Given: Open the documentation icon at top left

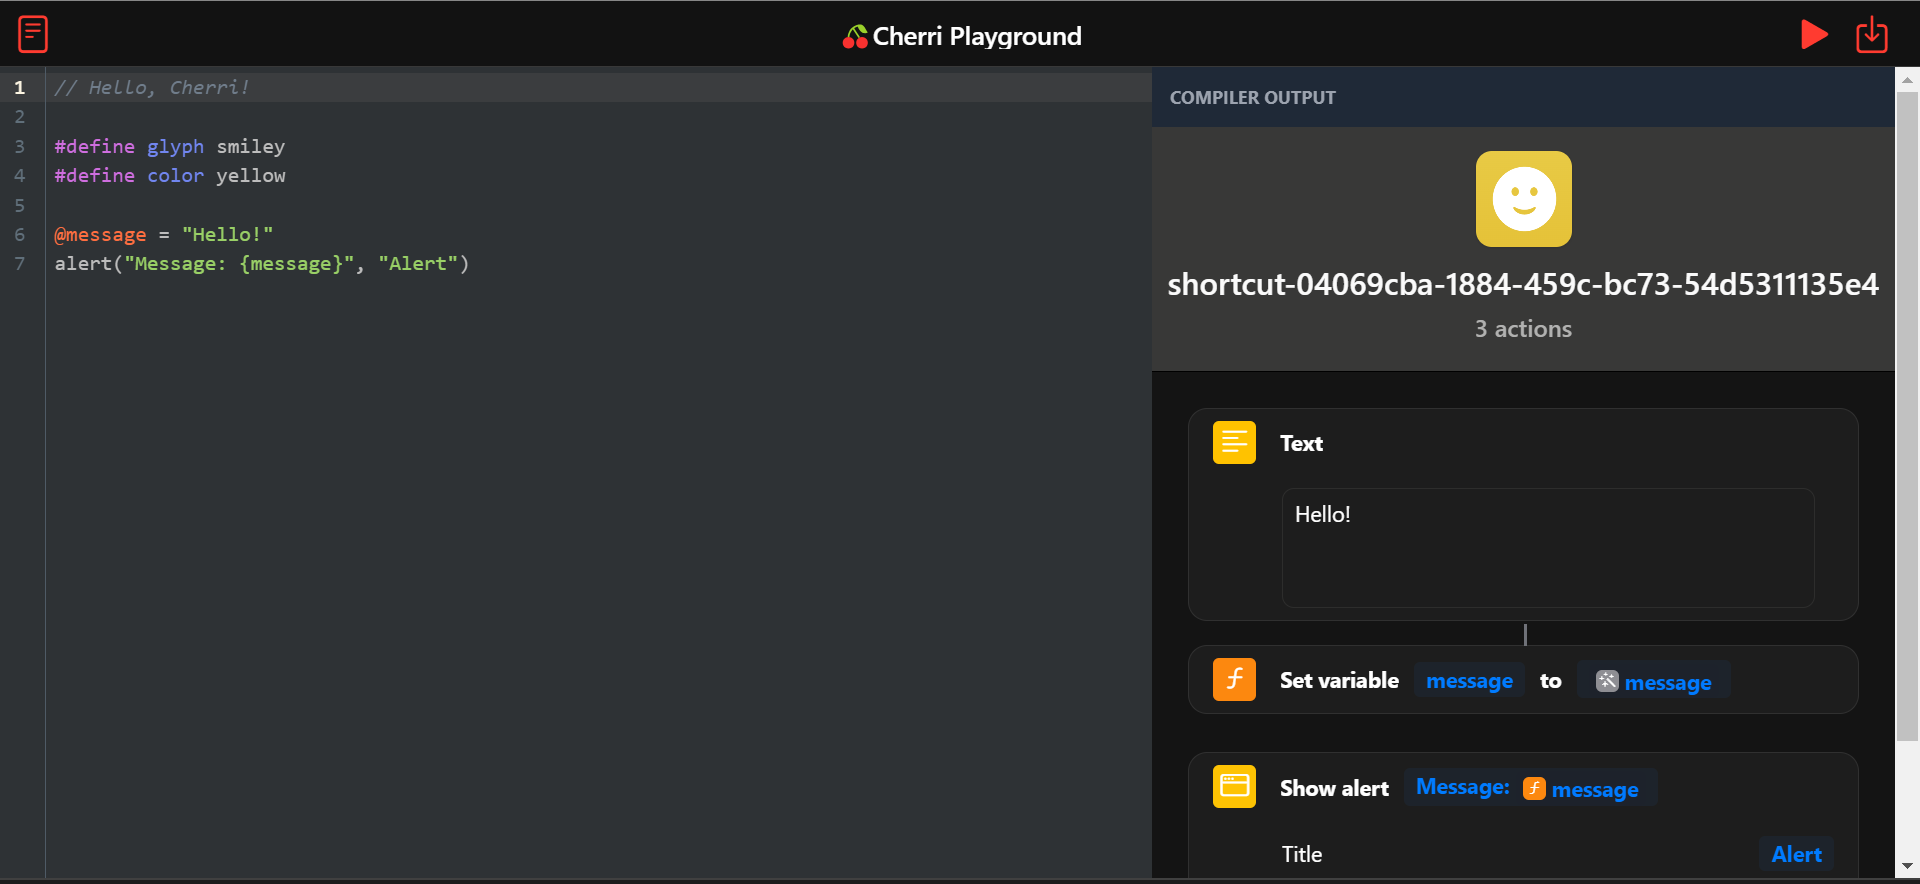Looking at the screenshot, I should click(x=33, y=34).
